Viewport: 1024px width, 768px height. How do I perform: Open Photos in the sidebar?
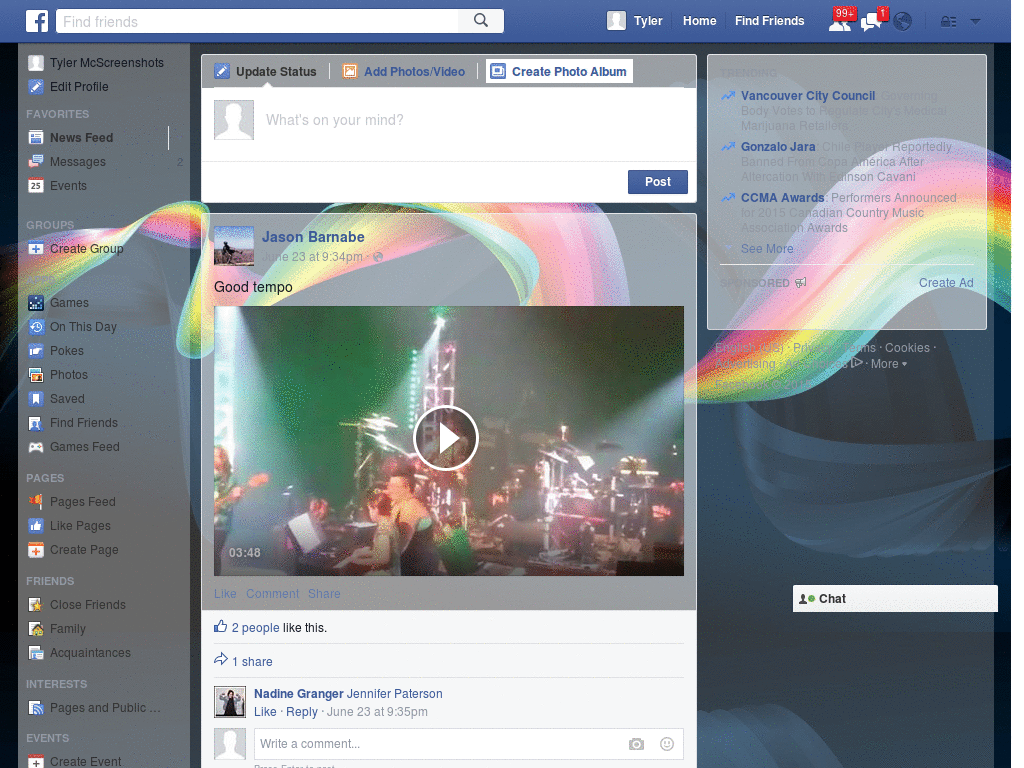(69, 375)
